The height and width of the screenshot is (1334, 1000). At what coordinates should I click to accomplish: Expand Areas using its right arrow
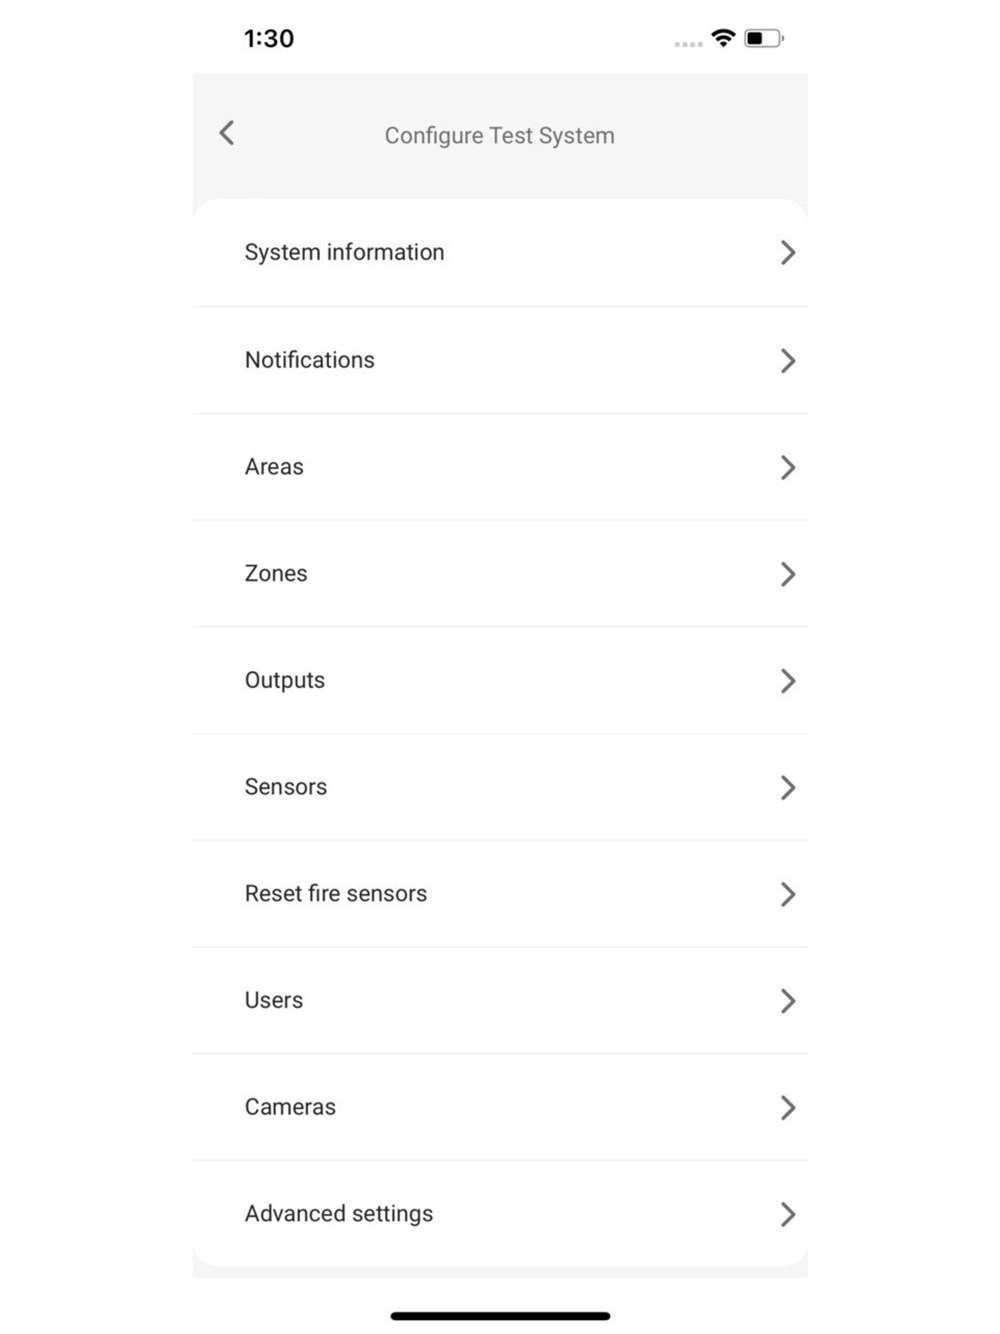(x=787, y=467)
